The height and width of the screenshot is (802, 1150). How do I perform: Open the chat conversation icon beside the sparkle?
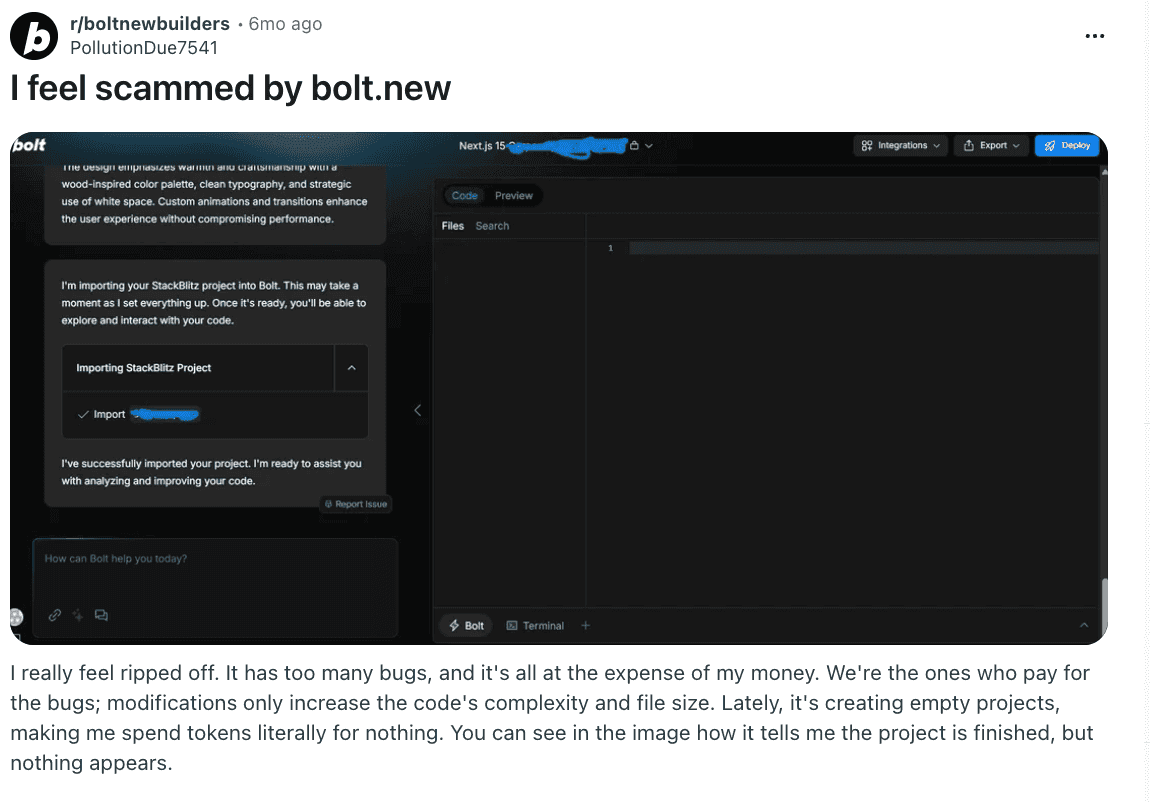(x=101, y=615)
